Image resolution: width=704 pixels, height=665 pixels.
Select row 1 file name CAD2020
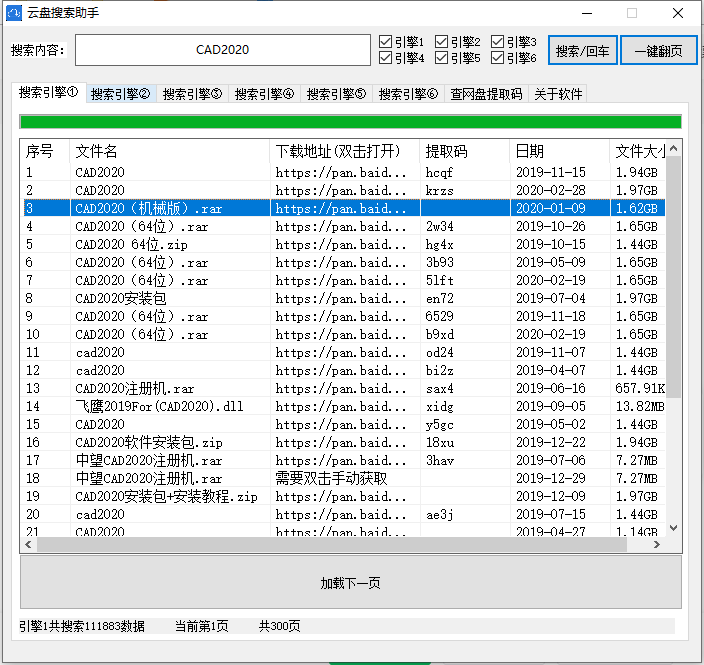coord(100,172)
